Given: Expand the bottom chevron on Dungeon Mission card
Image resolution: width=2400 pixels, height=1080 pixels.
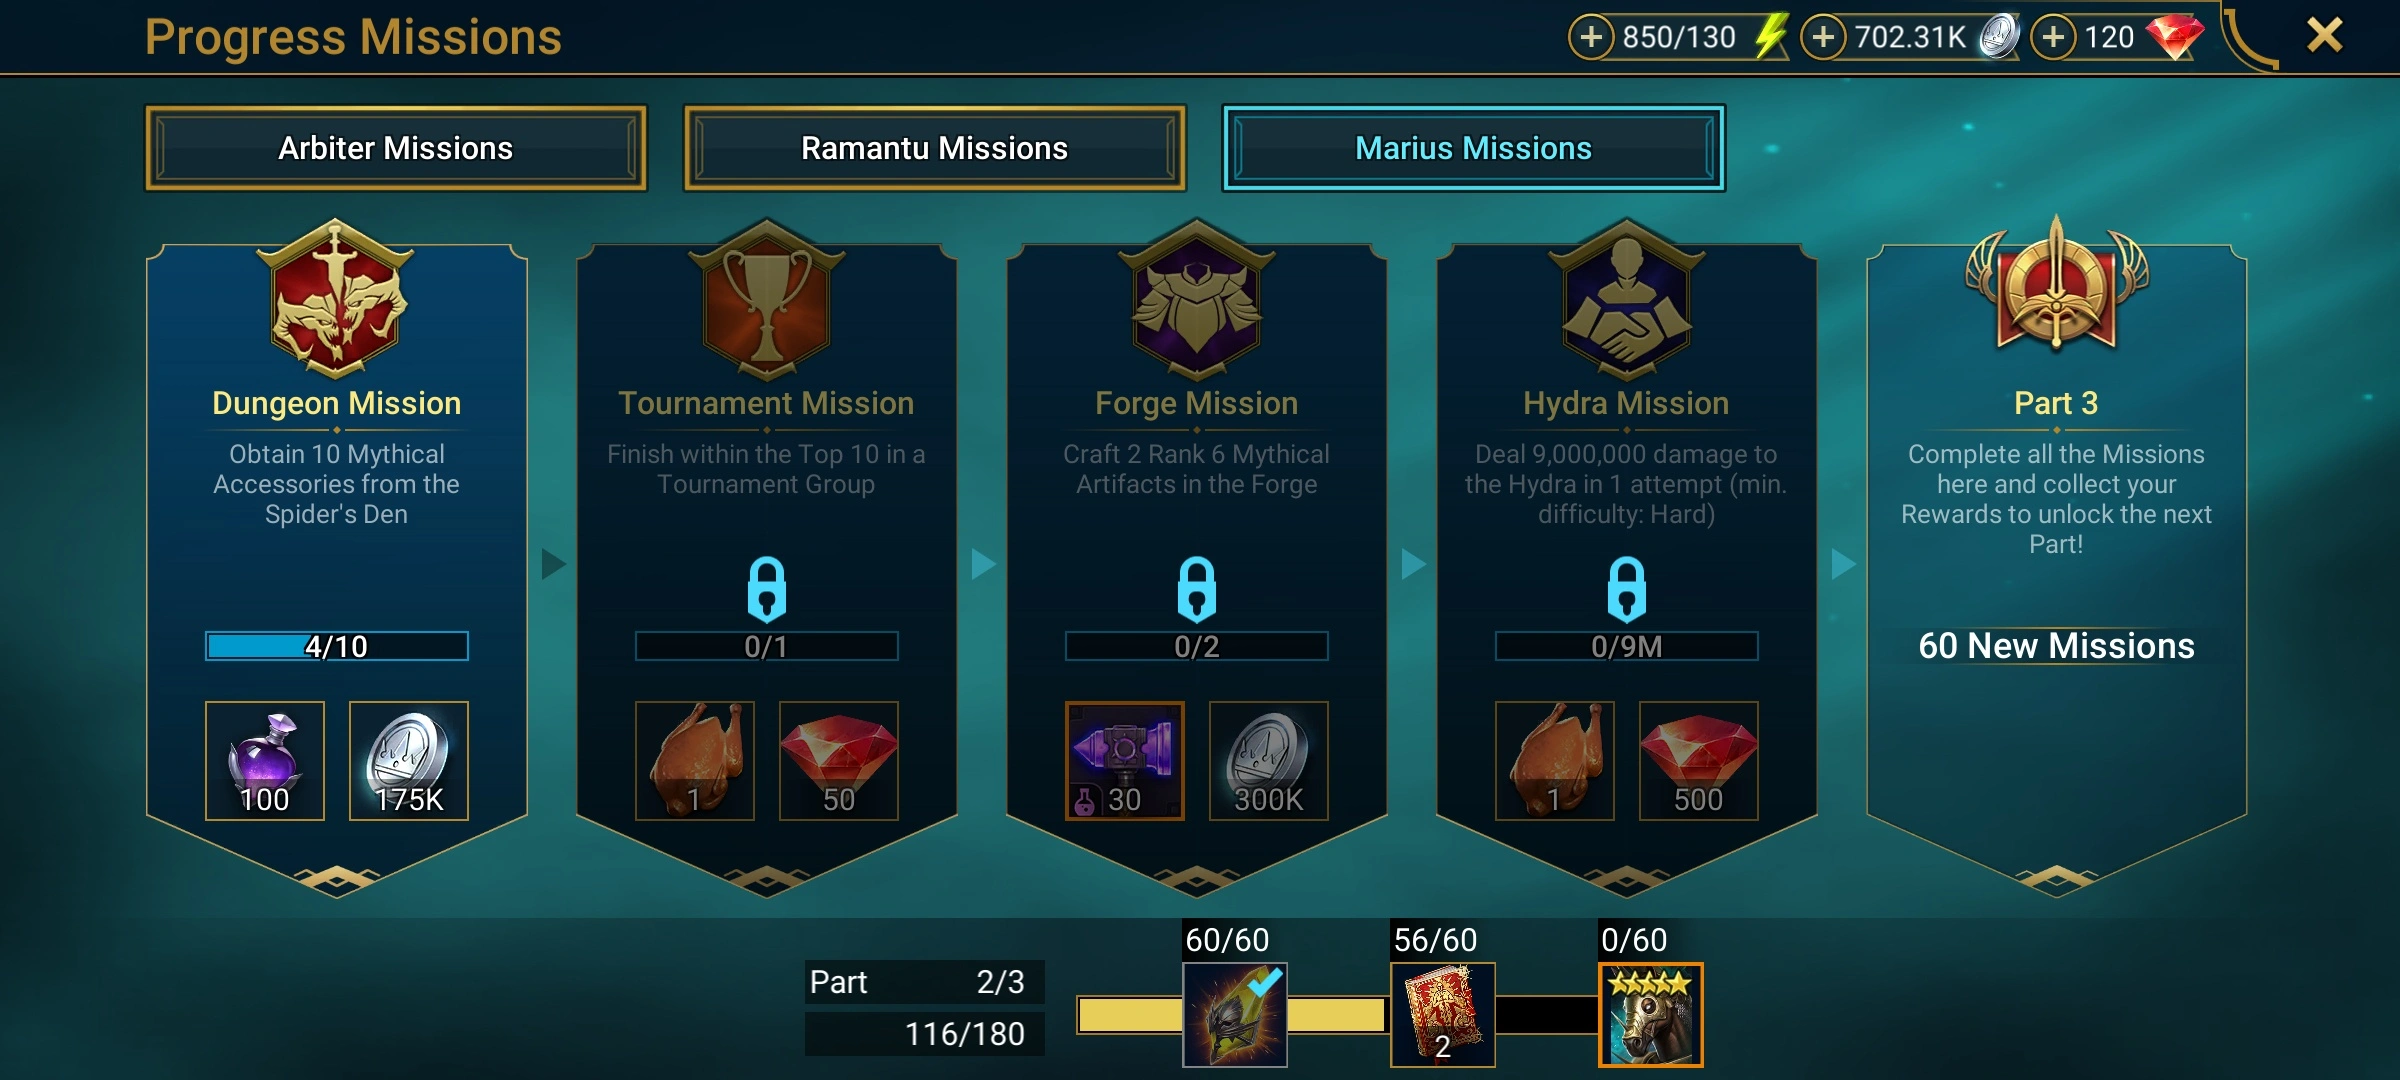Looking at the screenshot, I should point(336,878).
